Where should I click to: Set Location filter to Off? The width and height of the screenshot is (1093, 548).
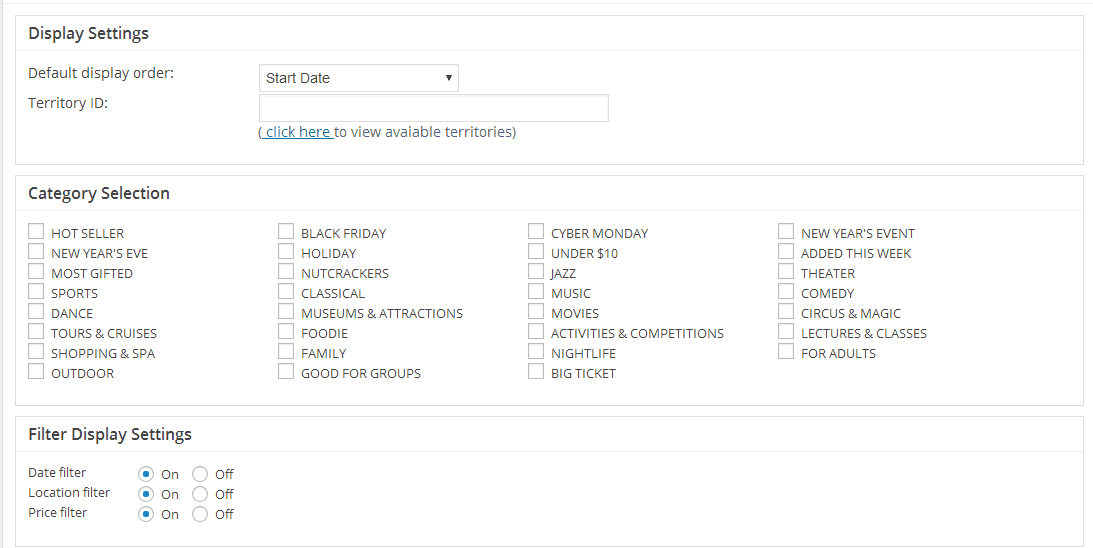(x=200, y=494)
